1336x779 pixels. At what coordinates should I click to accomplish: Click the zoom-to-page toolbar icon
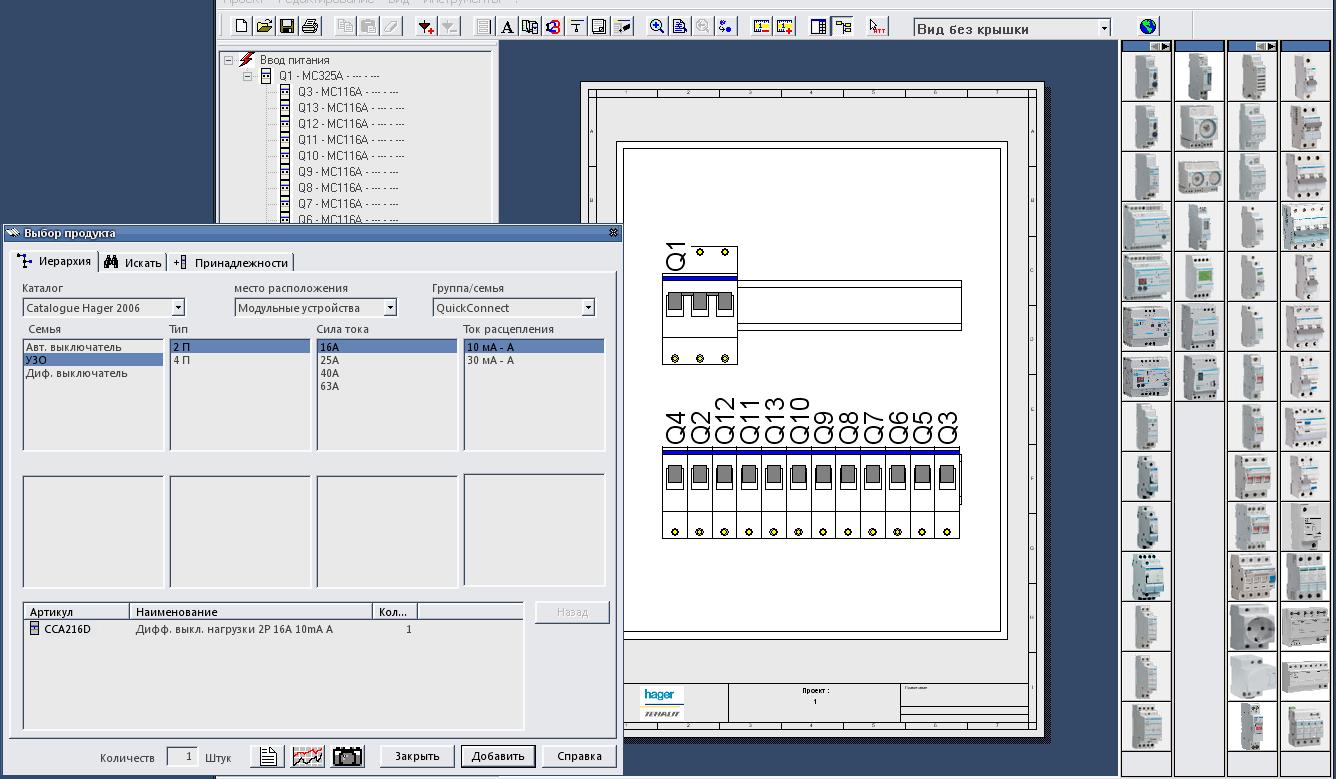(680, 27)
